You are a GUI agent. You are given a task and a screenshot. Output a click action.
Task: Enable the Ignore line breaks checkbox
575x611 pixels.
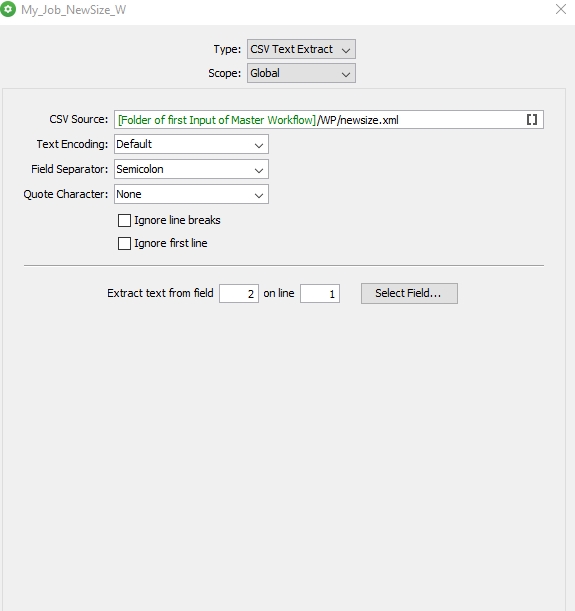[x=124, y=221]
